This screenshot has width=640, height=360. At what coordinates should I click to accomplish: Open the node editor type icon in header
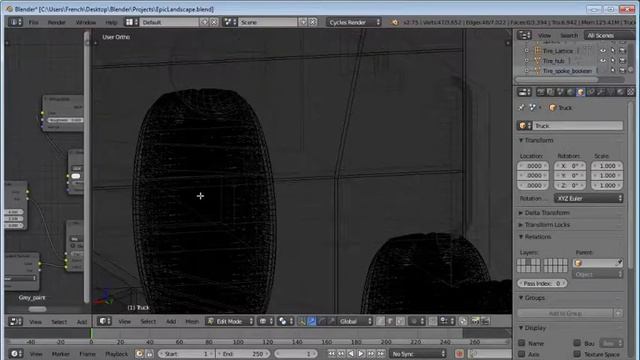(15, 322)
